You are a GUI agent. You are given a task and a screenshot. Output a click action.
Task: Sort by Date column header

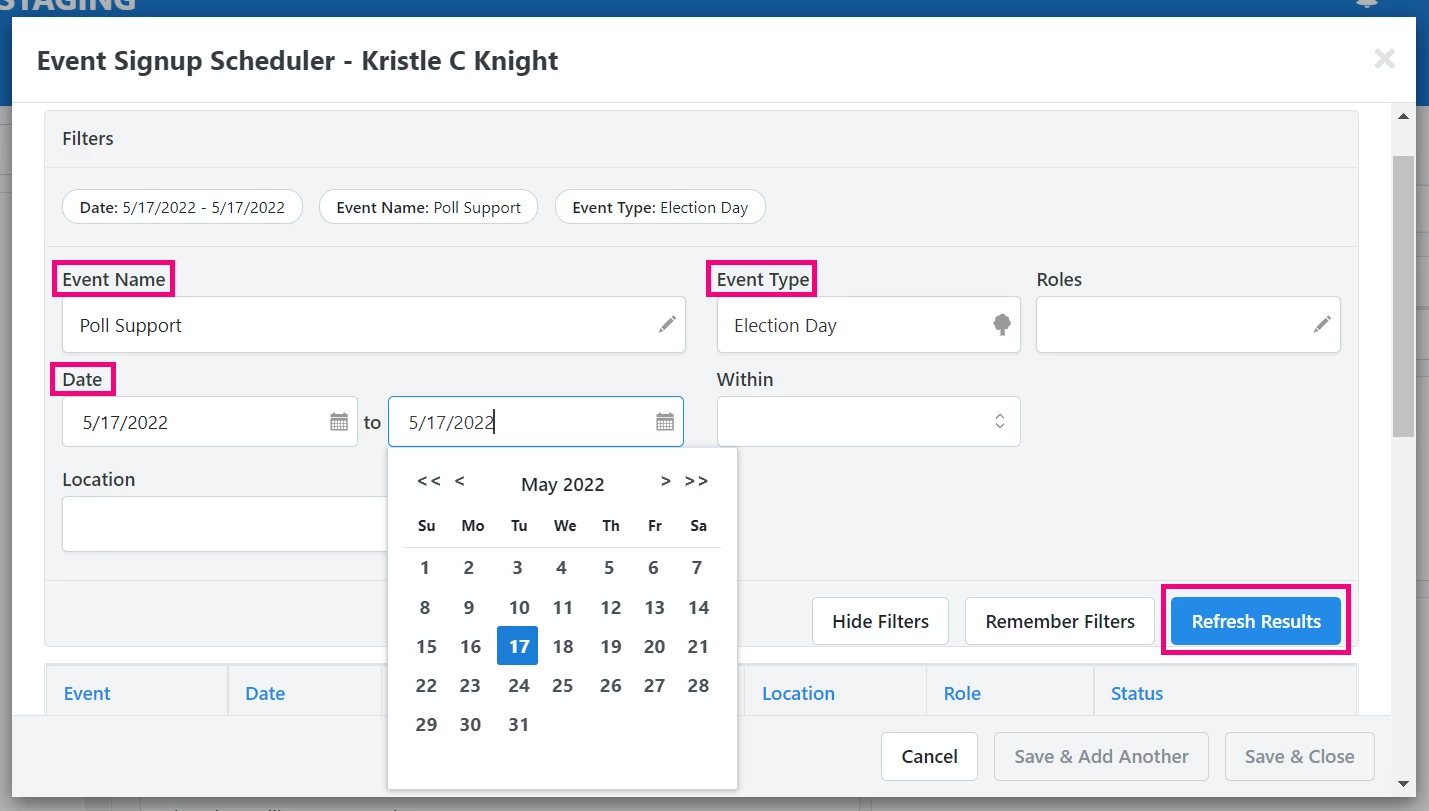pyautogui.click(x=265, y=693)
